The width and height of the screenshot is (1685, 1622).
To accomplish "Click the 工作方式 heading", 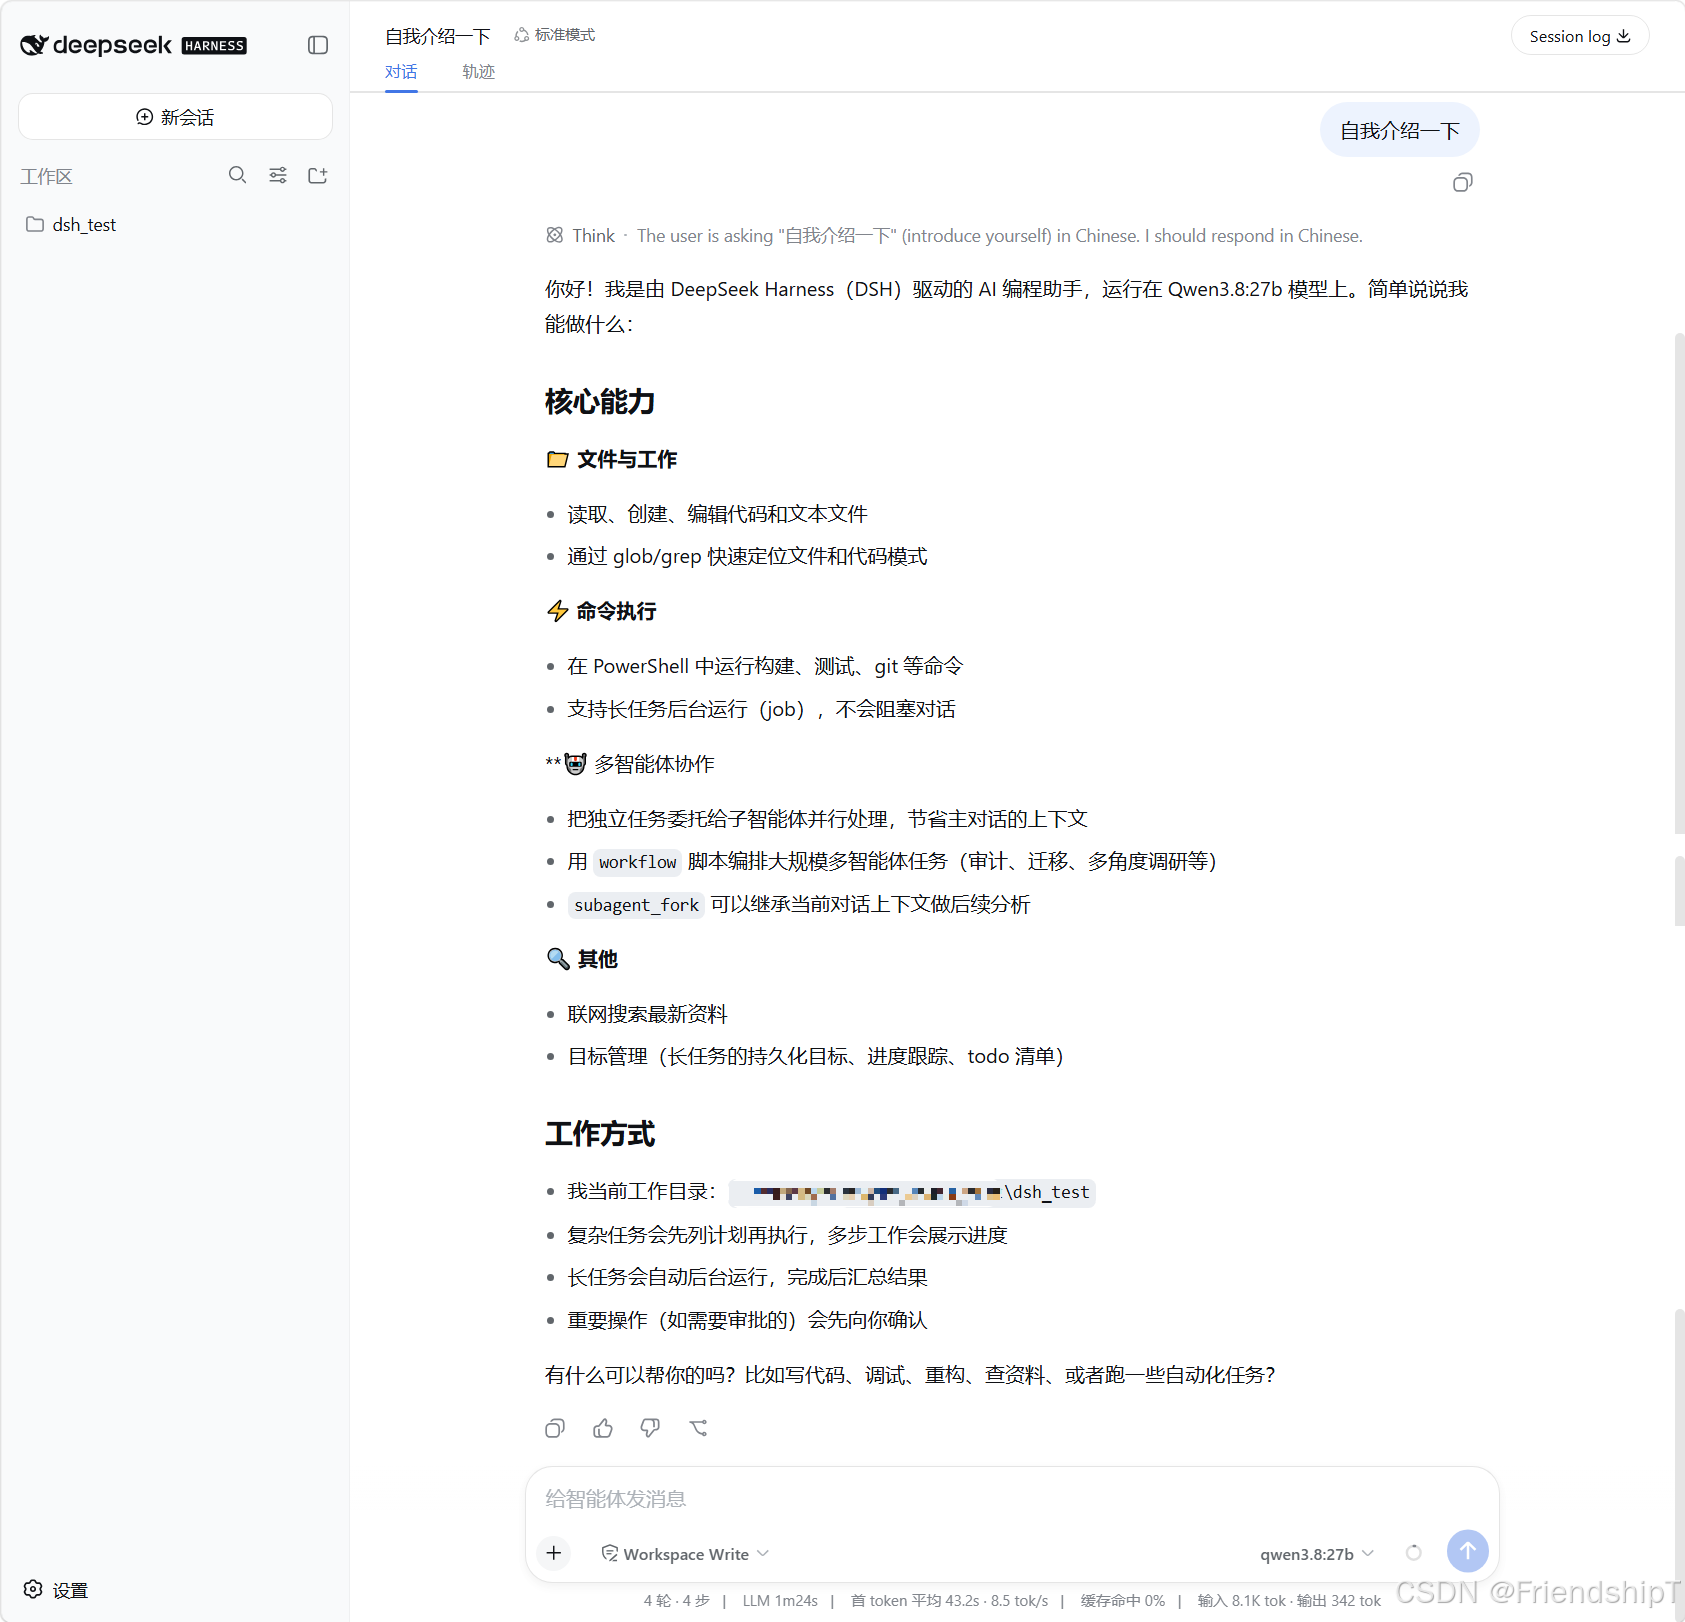I will pos(600,1134).
